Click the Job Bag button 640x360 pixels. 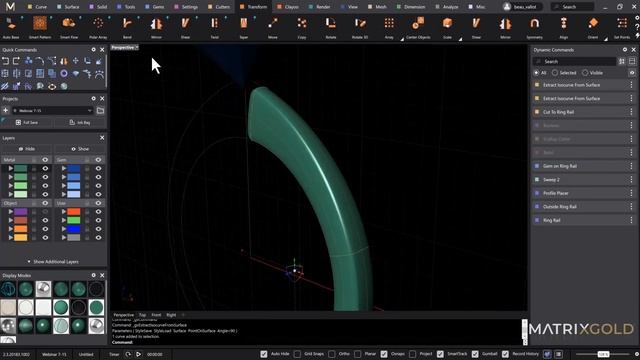pyautogui.click(x=80, y=122)
